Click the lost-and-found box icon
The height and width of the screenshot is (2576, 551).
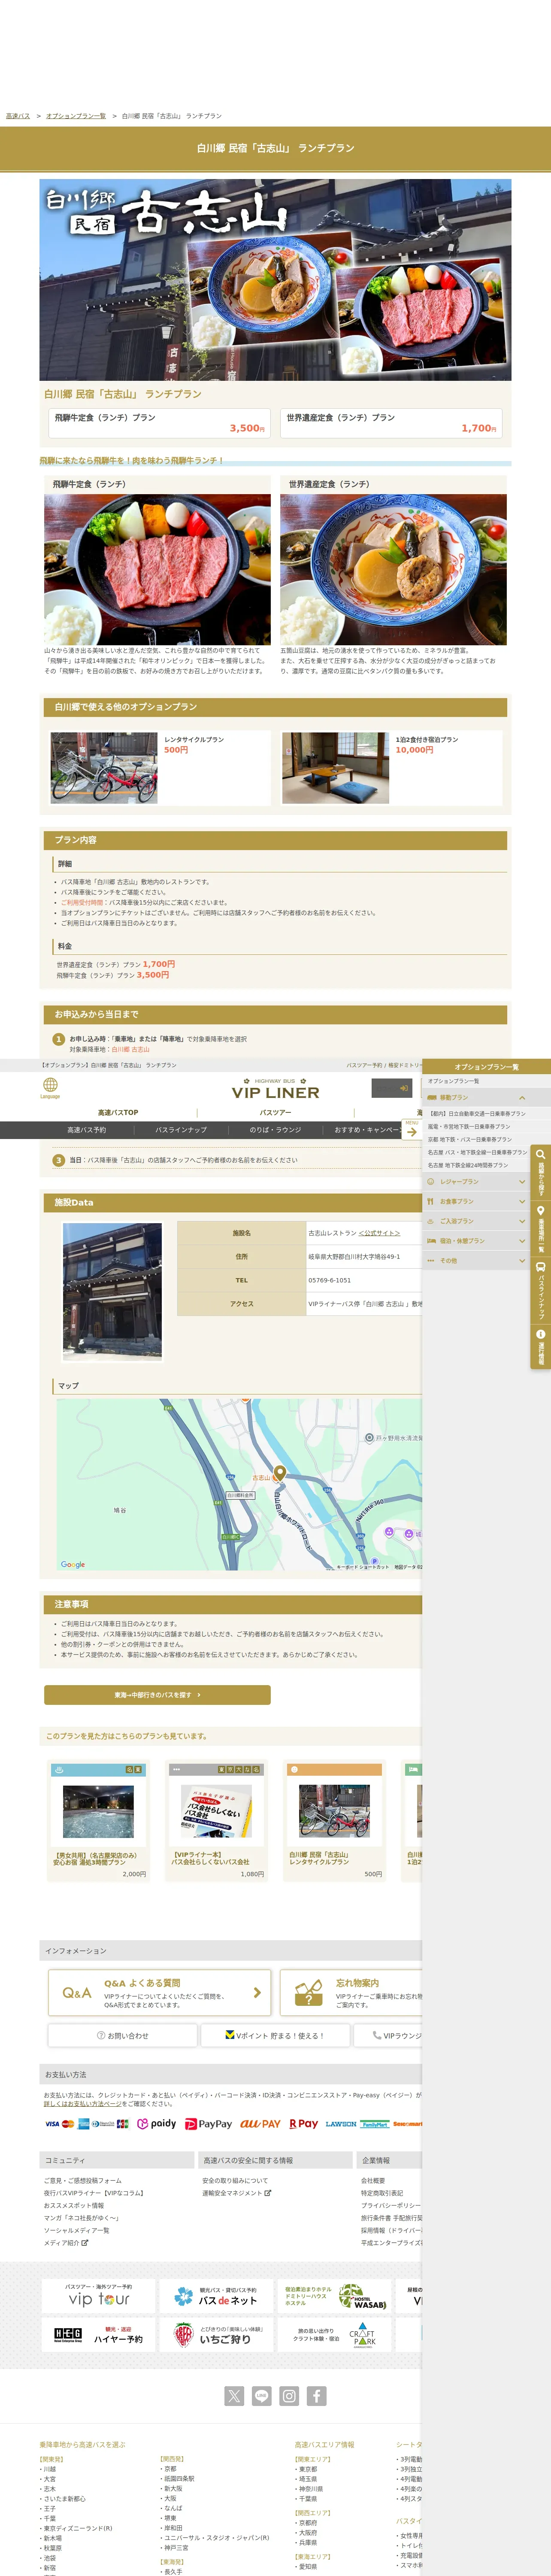tap(309, 1993)
